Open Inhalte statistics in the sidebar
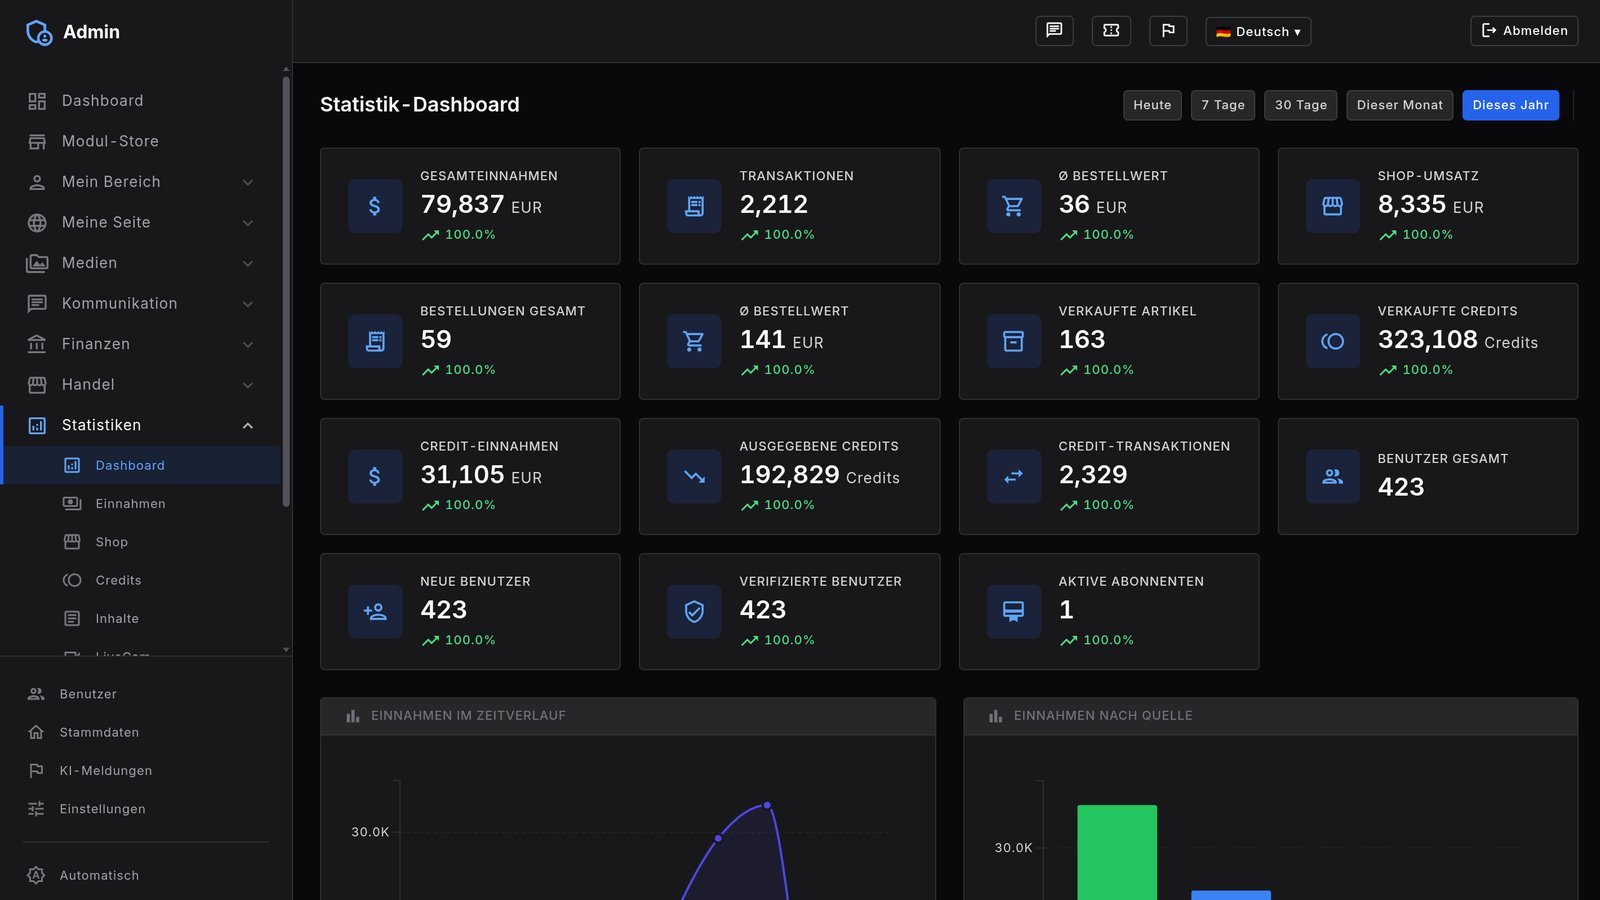 pyautogui.click(x=141, y=619)
